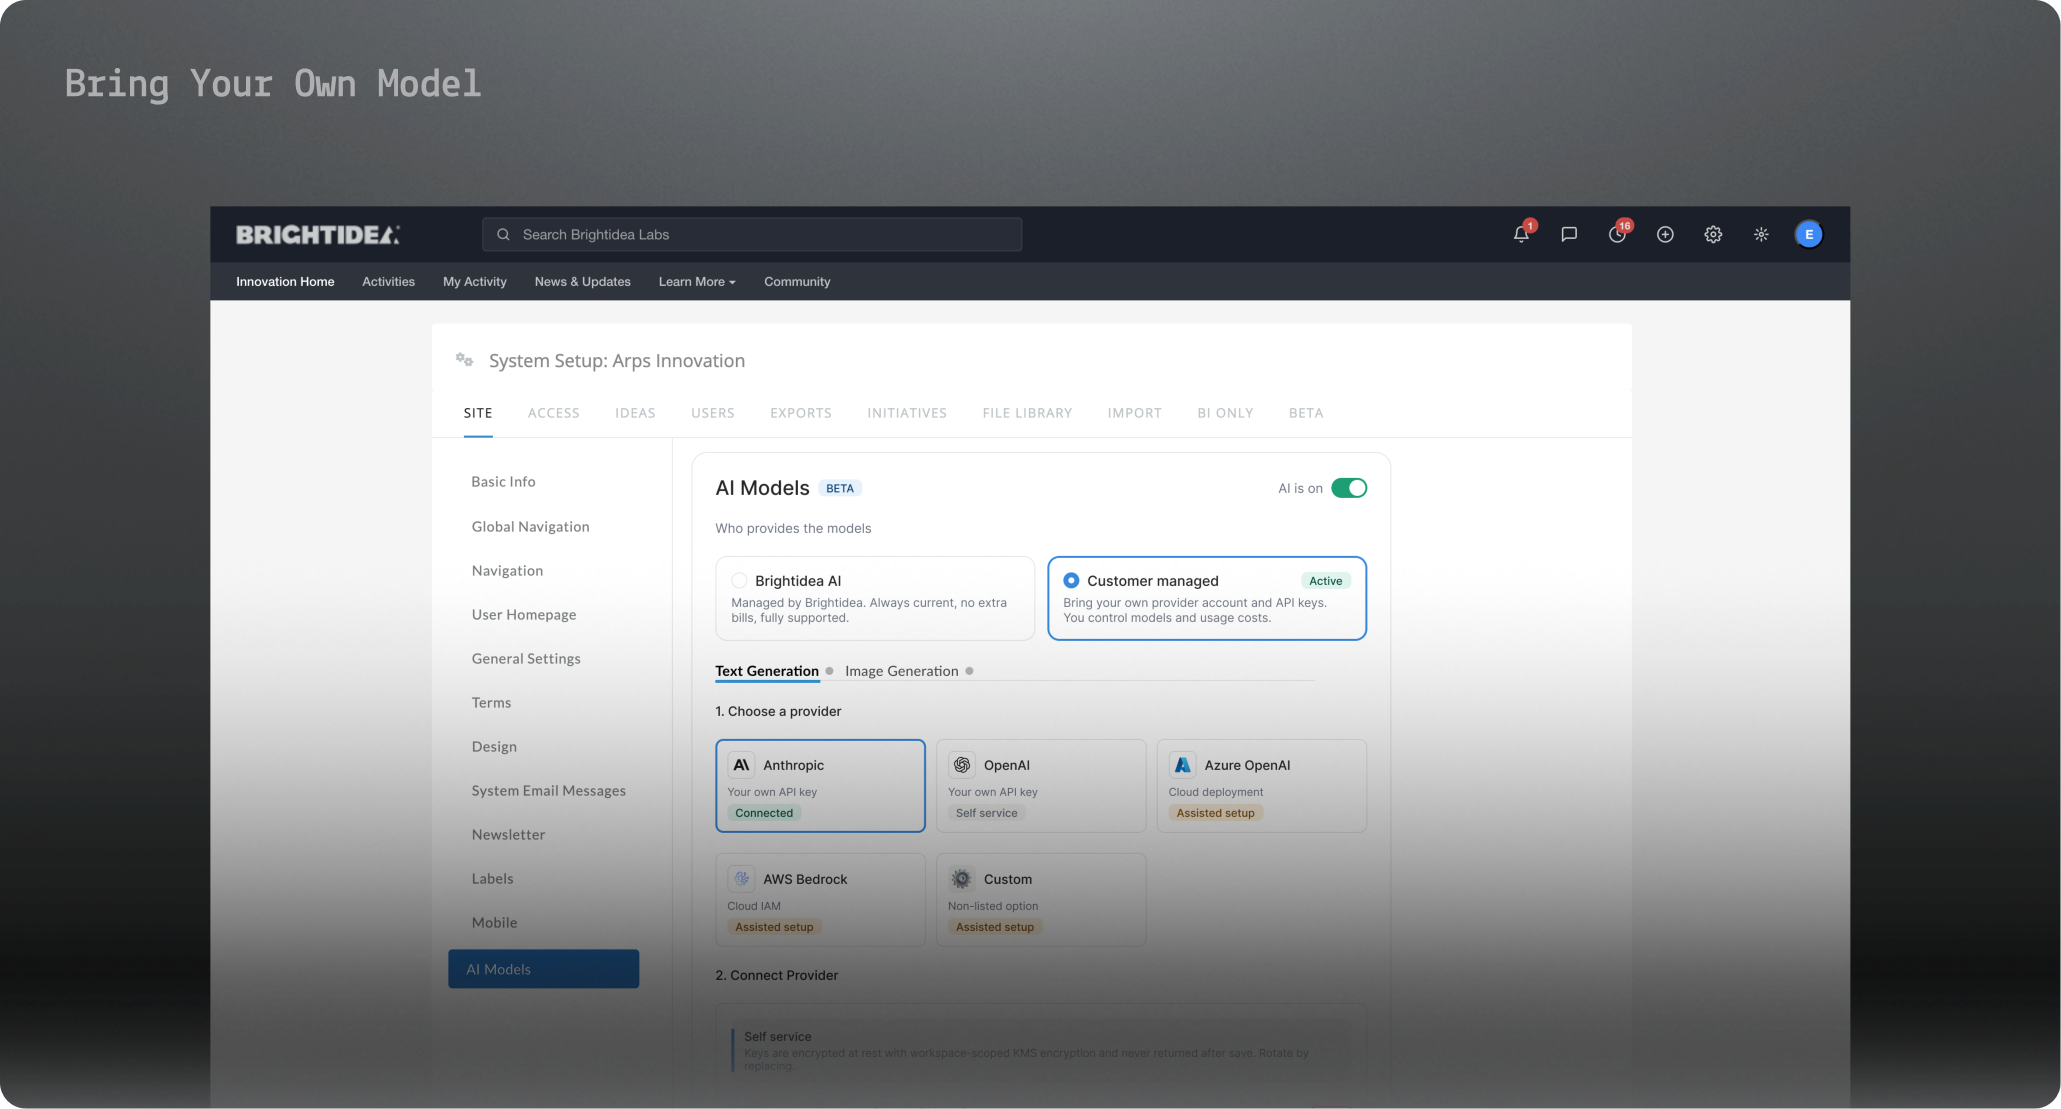Choose the AWS Bedrock provider card

[820, 900]
